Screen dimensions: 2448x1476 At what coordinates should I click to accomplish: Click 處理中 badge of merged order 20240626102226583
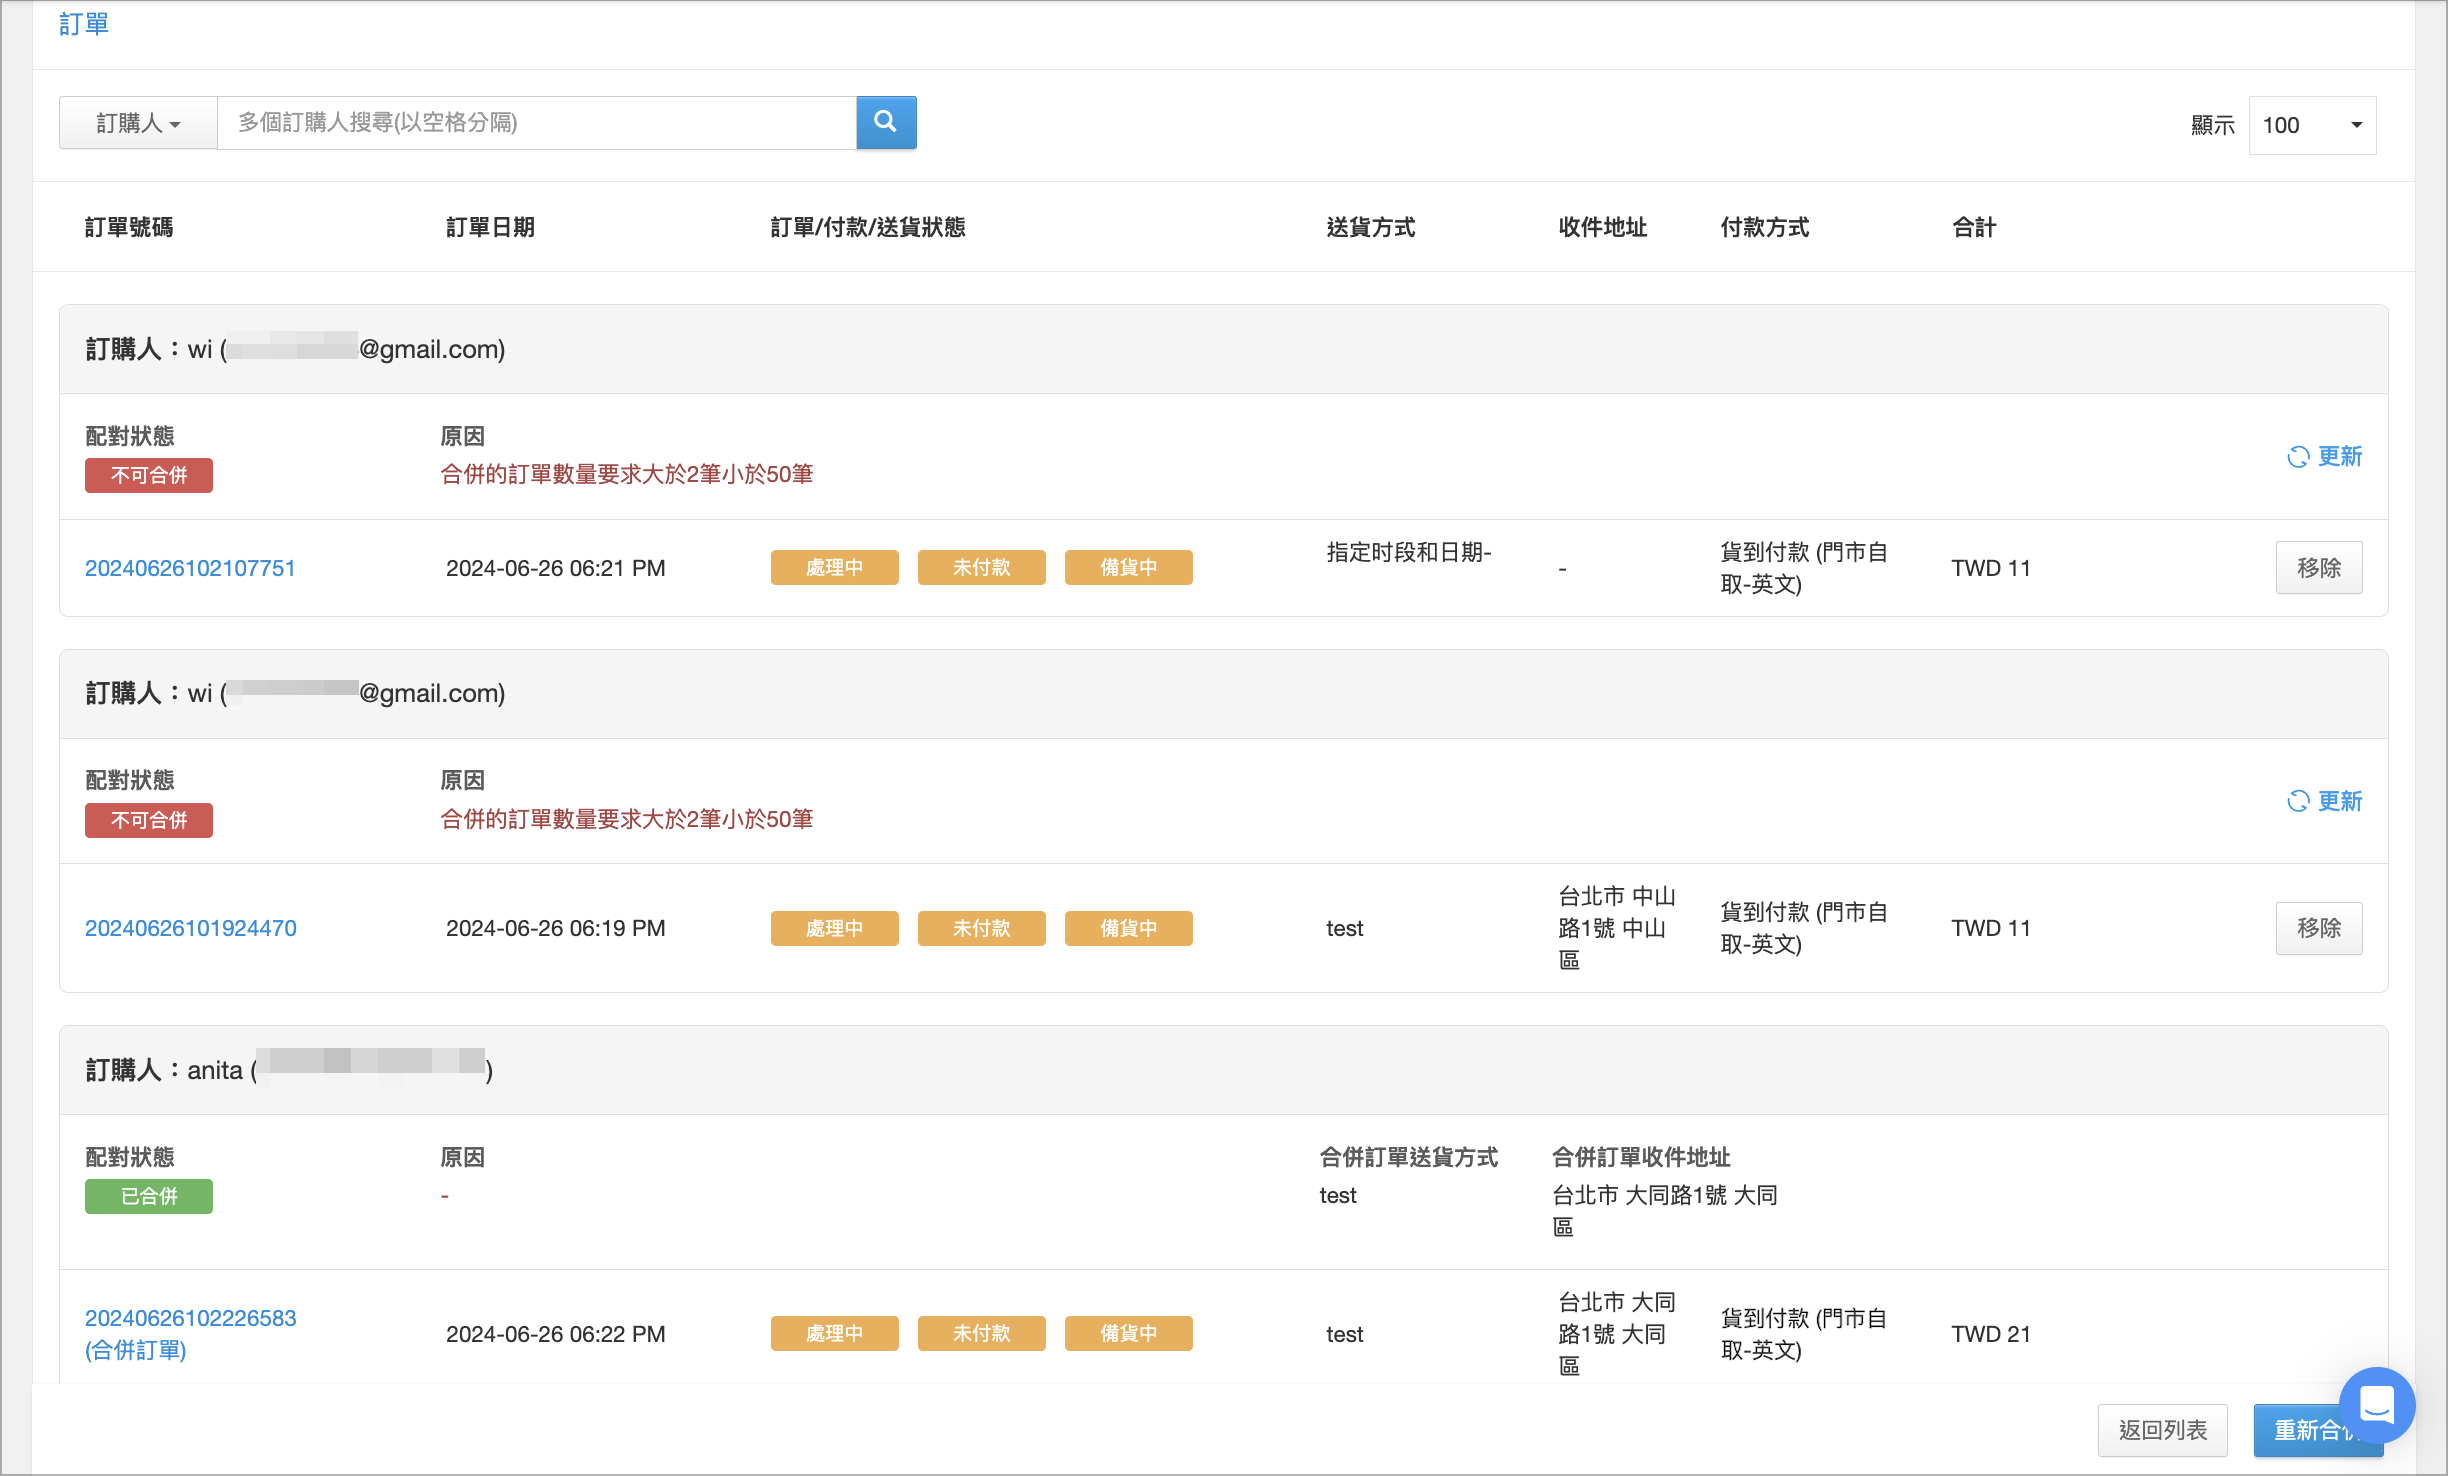[x=834, y=1334]
